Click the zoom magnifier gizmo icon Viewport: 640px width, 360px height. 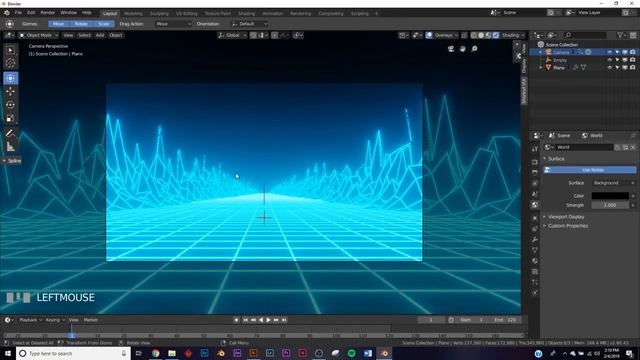pos(474,49)
